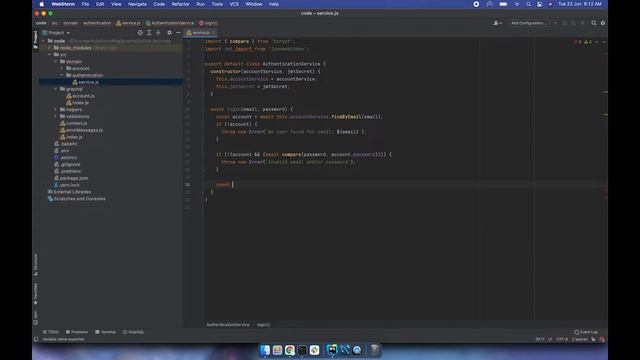Click the locate file target icon in Project panel
The width and height of the screenshot is (640, 360).
pos(140,33)
